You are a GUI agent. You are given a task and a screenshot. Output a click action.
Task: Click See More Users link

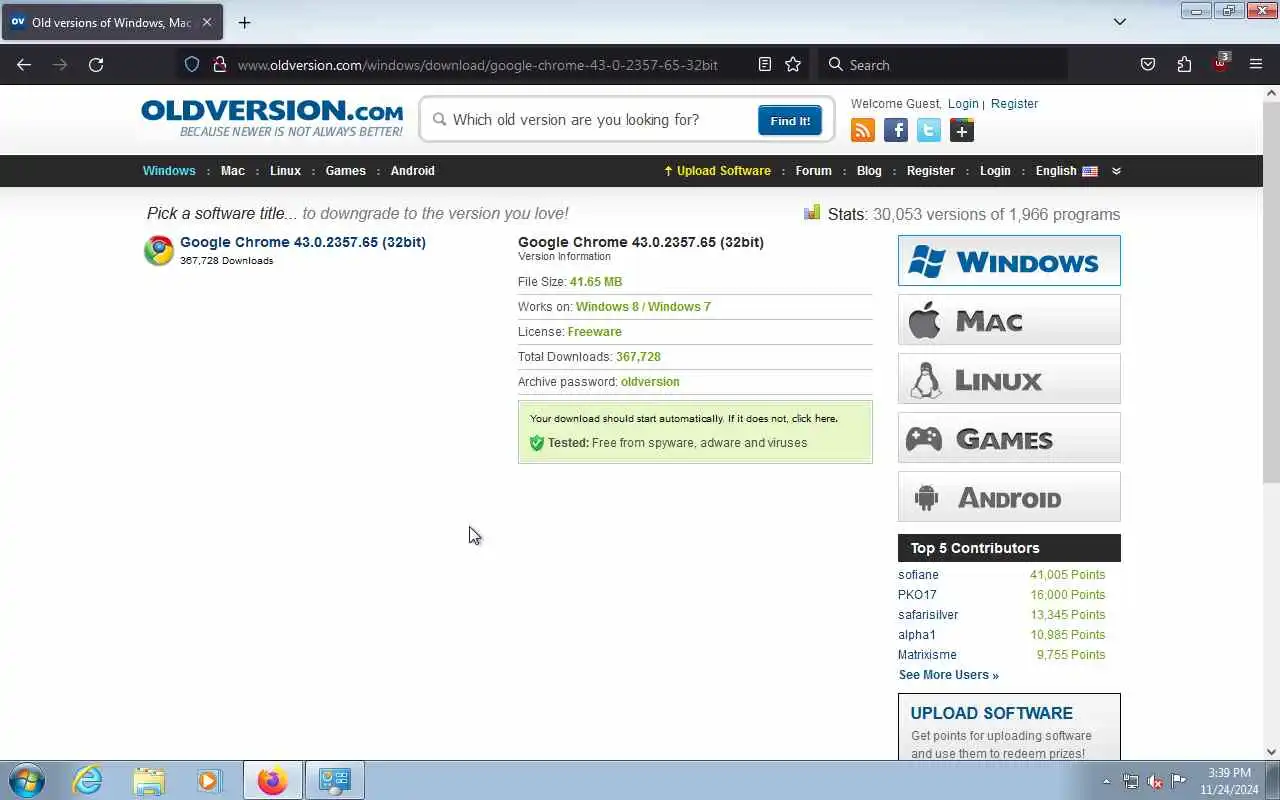pos(948,675)
